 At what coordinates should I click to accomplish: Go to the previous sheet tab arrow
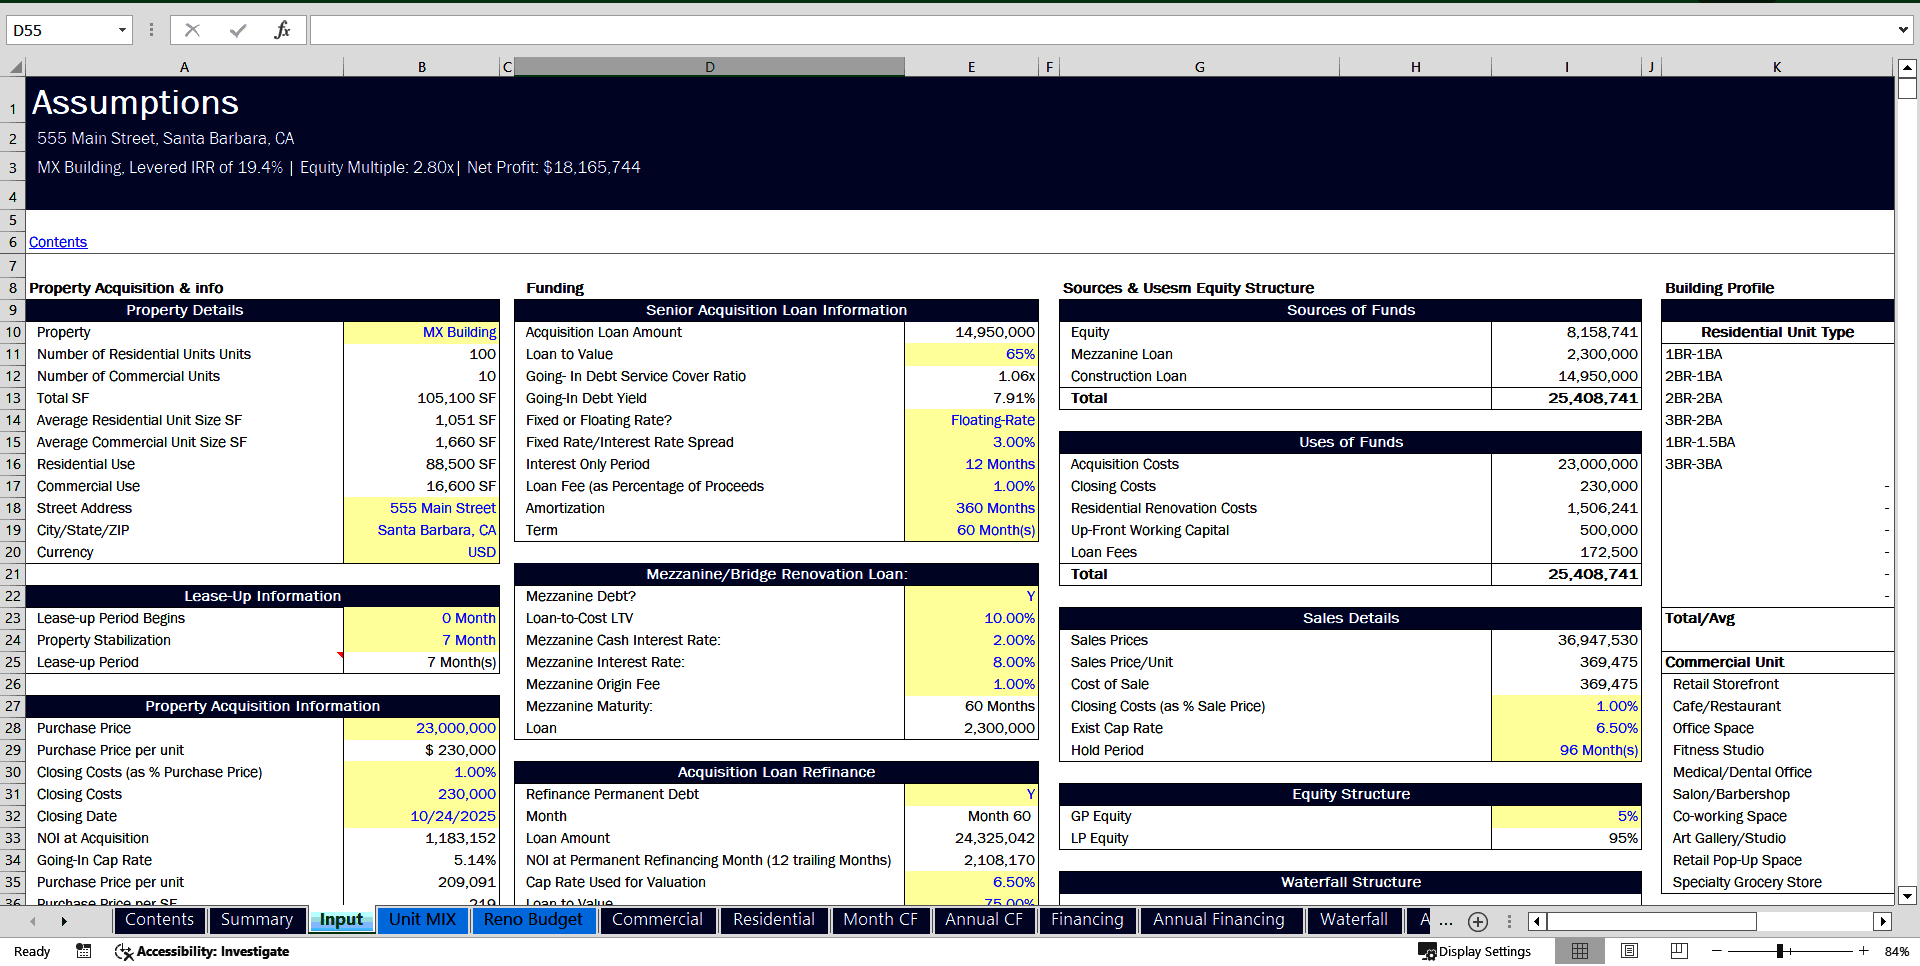(33, 921)
